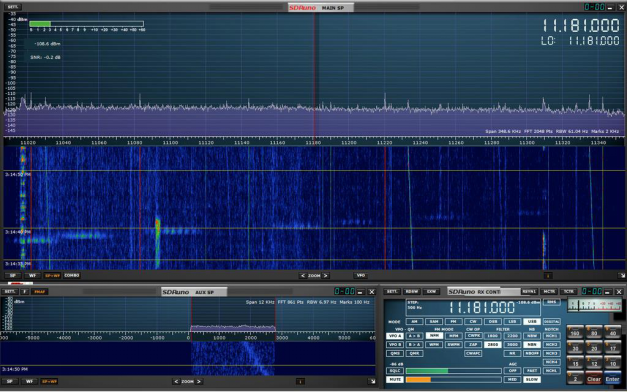This screenshot has height=392, width=628.
Task: Open SETT. in Aux SP window
Action: pos(11,291)
